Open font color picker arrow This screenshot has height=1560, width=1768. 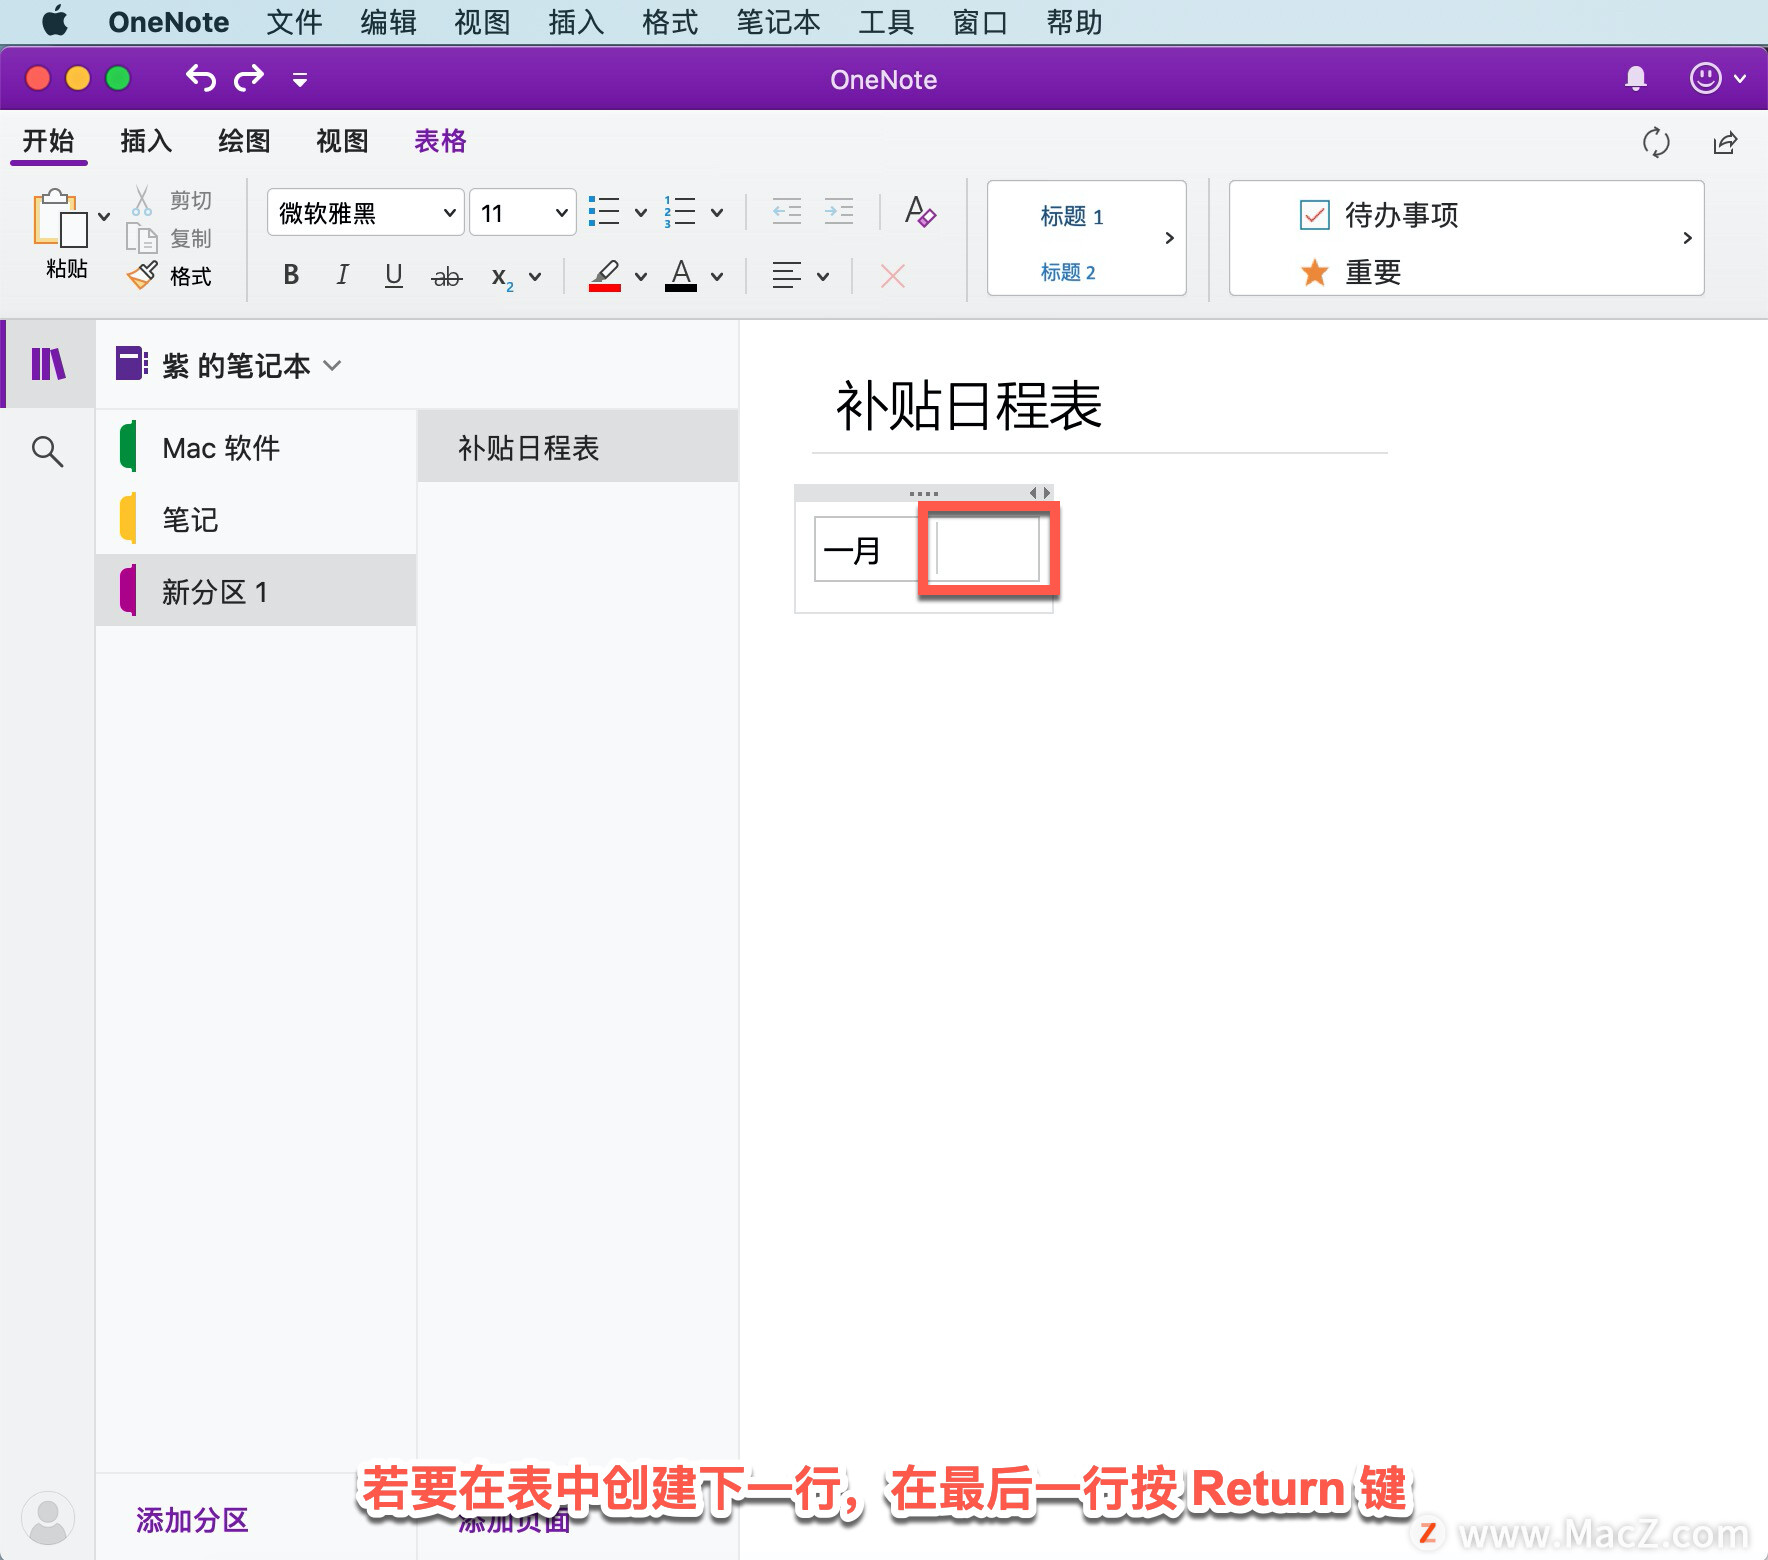click(717, 277)
